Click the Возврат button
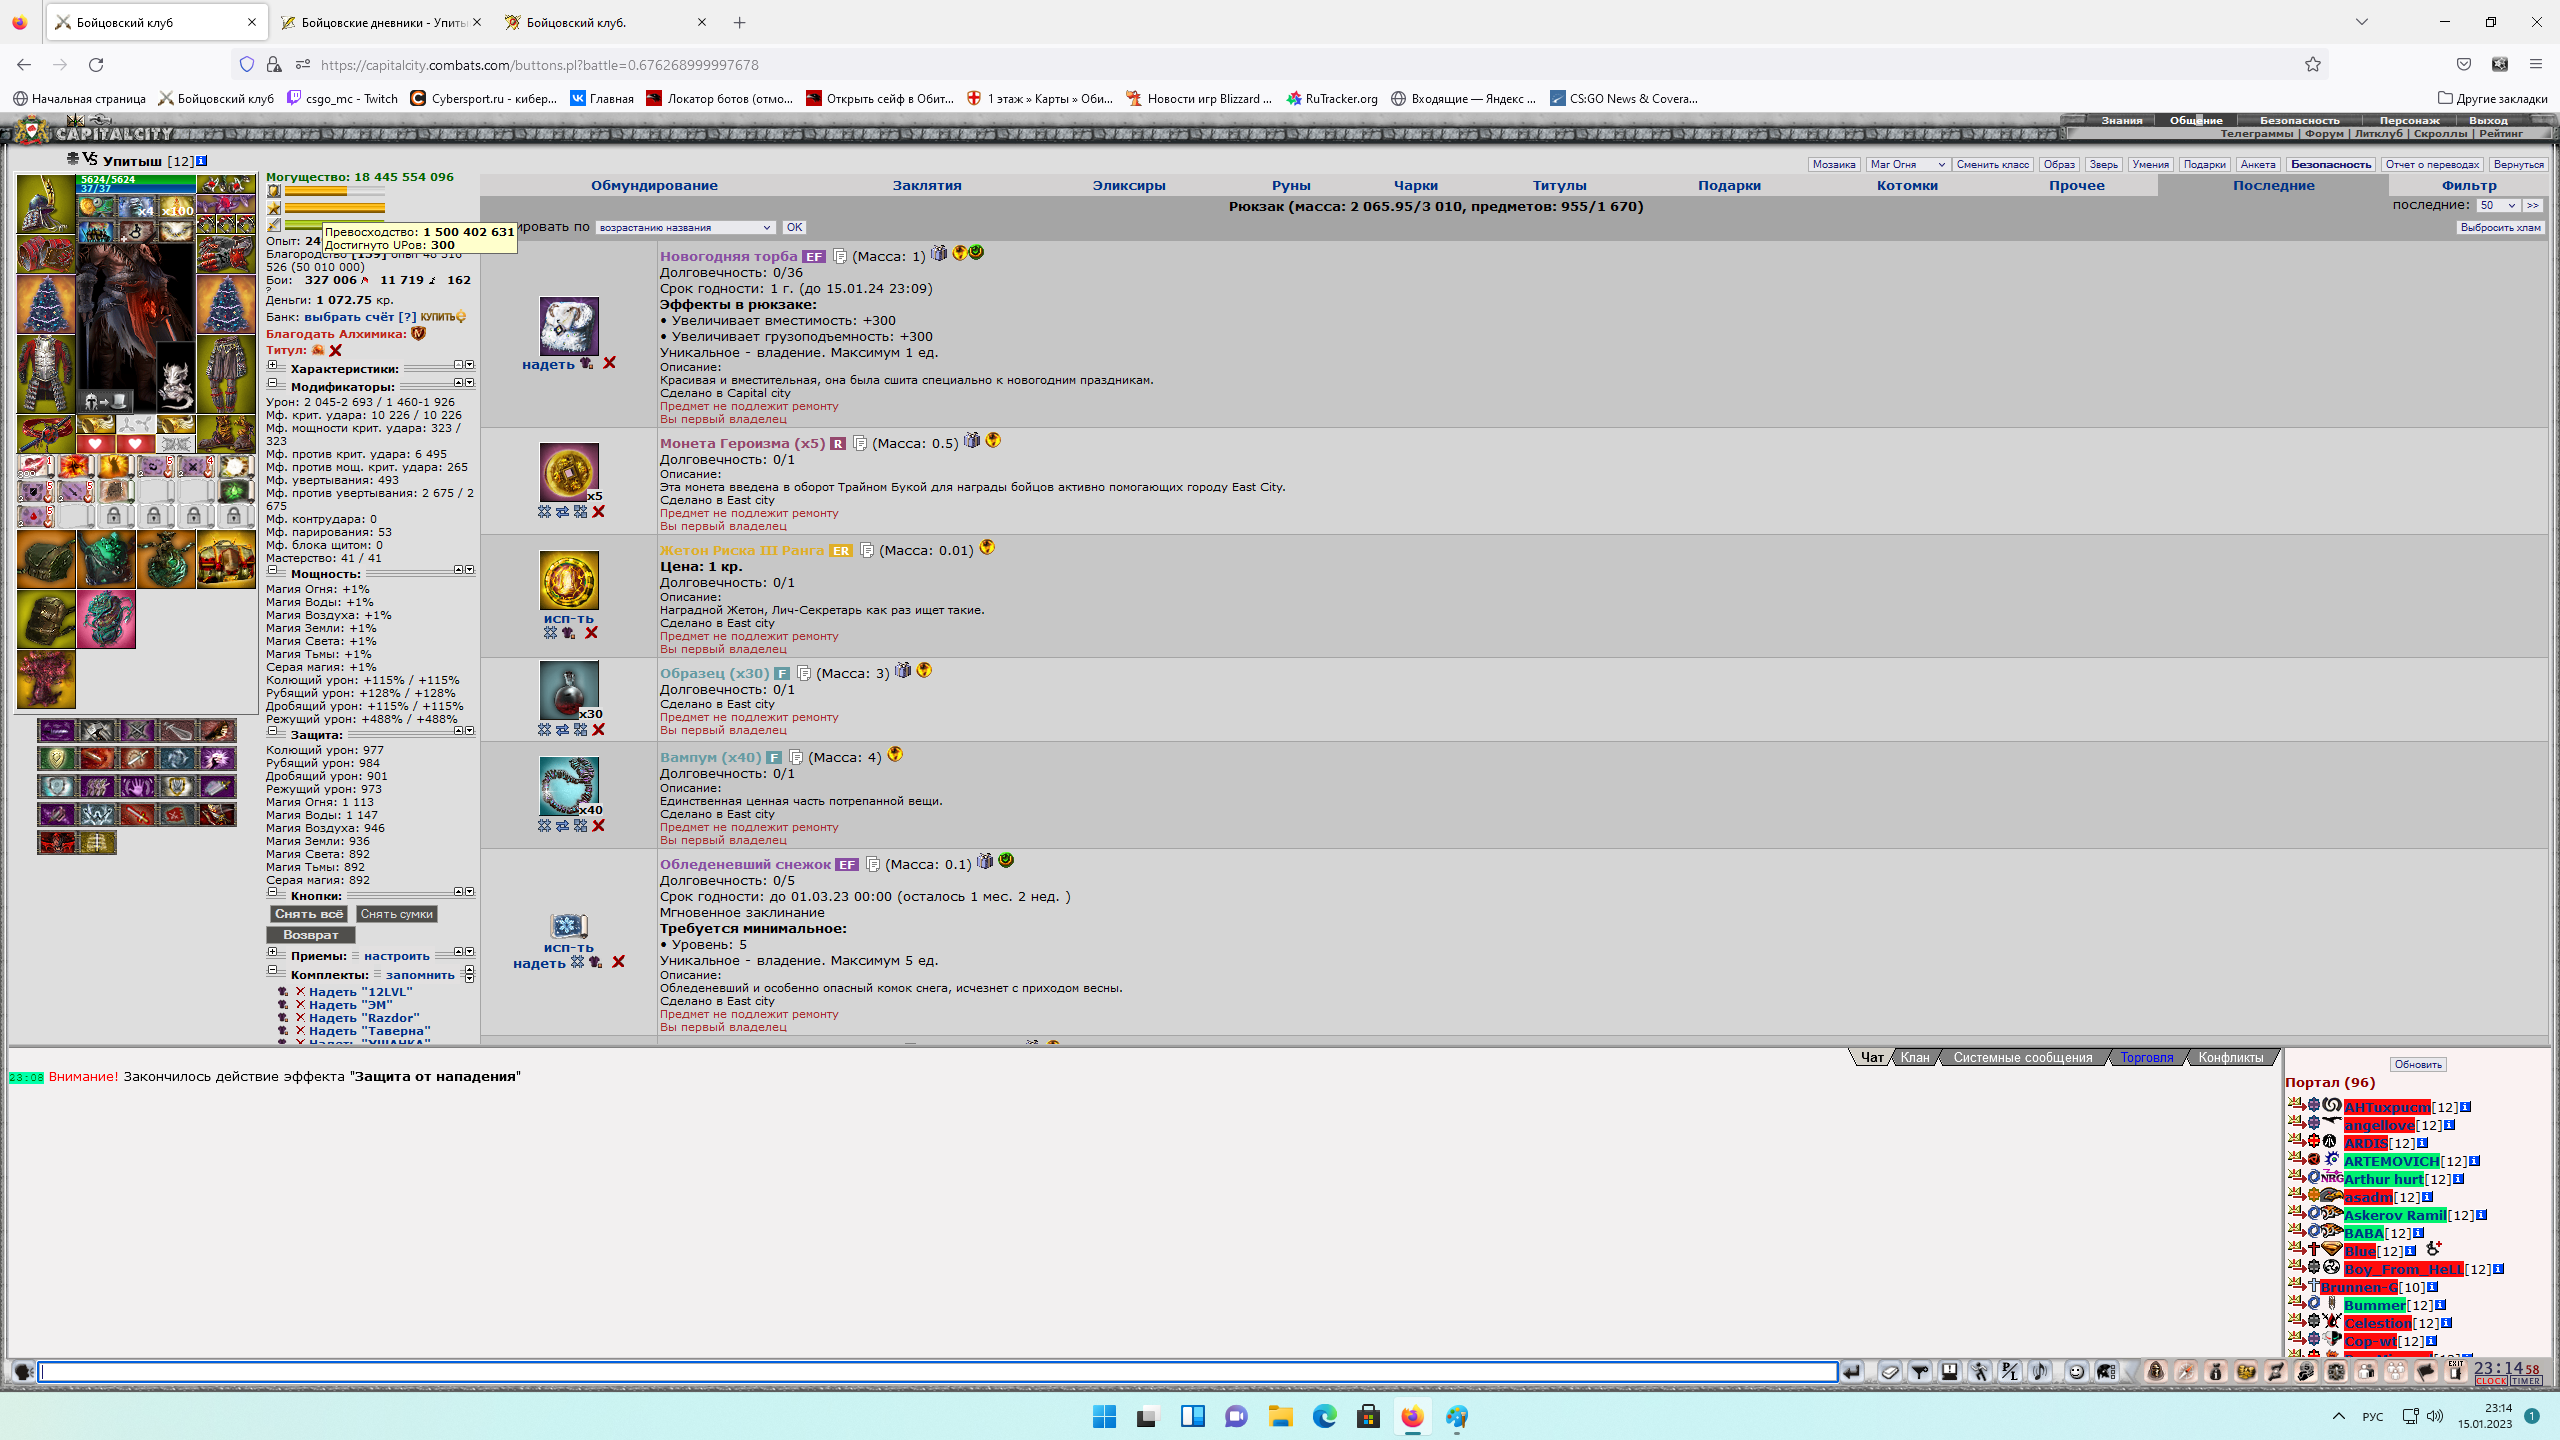Screen dimensions: 2560x1440 click(x=310, y=935)
